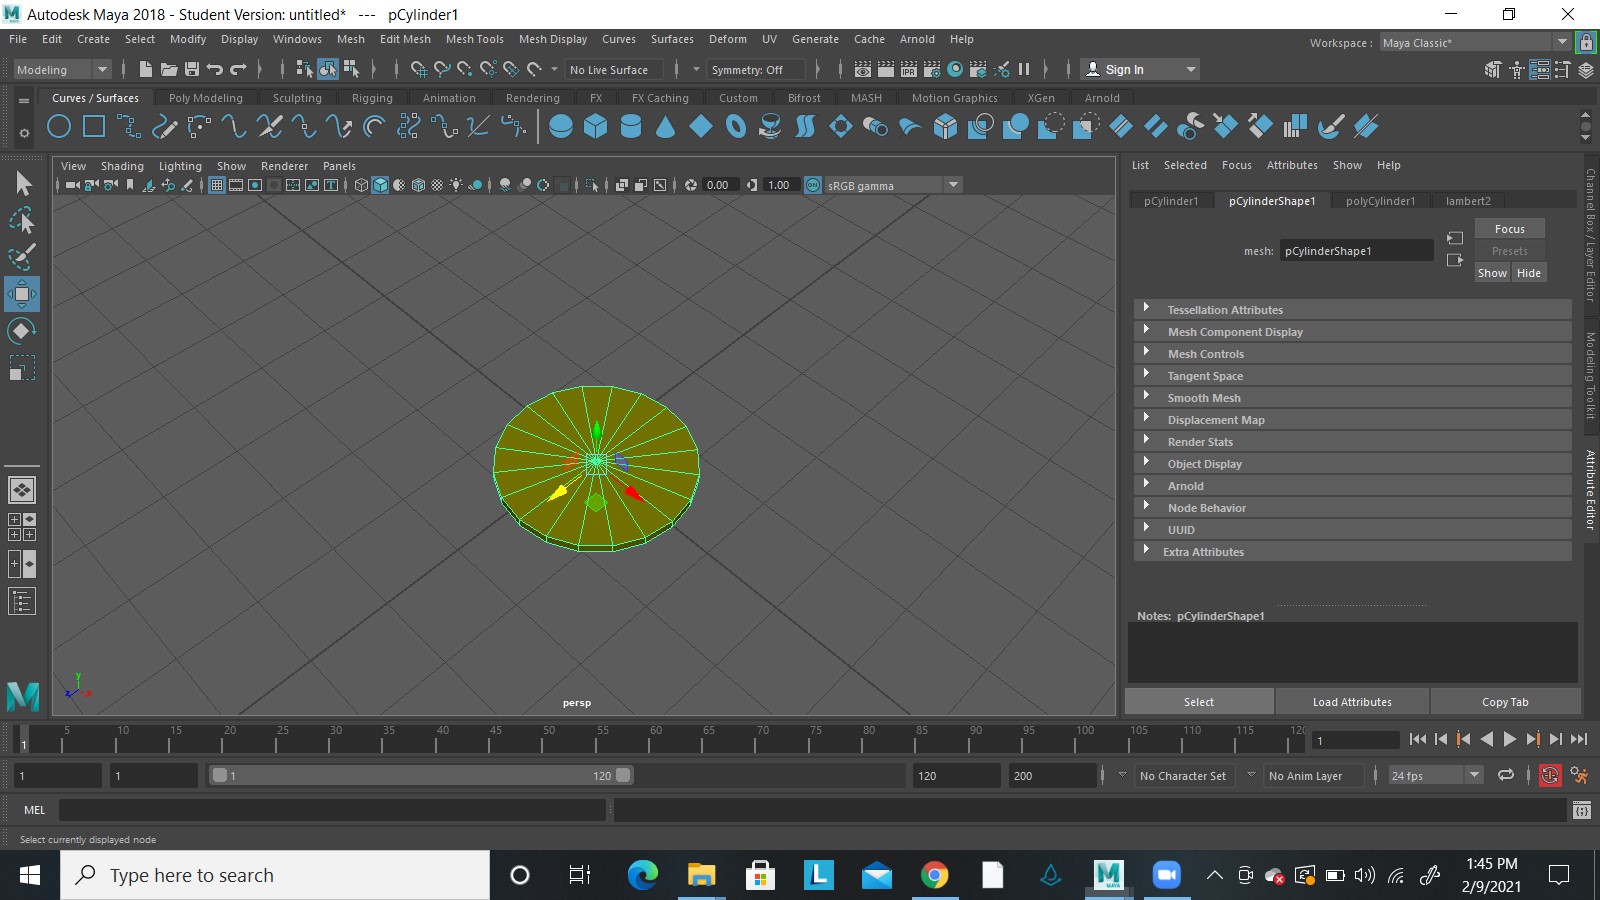1600x900 pixels.
Task: Create a NURBS cylinder from shelf
Action: (631, 126)
